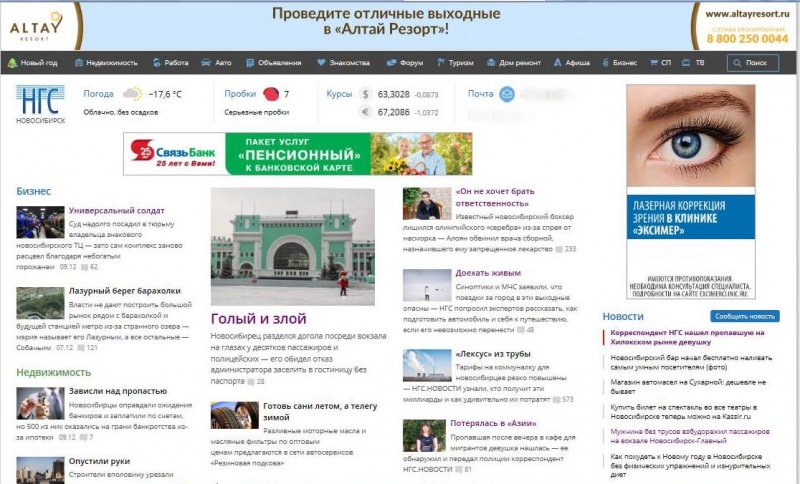Click the red traffic jam indicator
The height and width of the screenshot is (484, 800).
(x=270, y=95)
